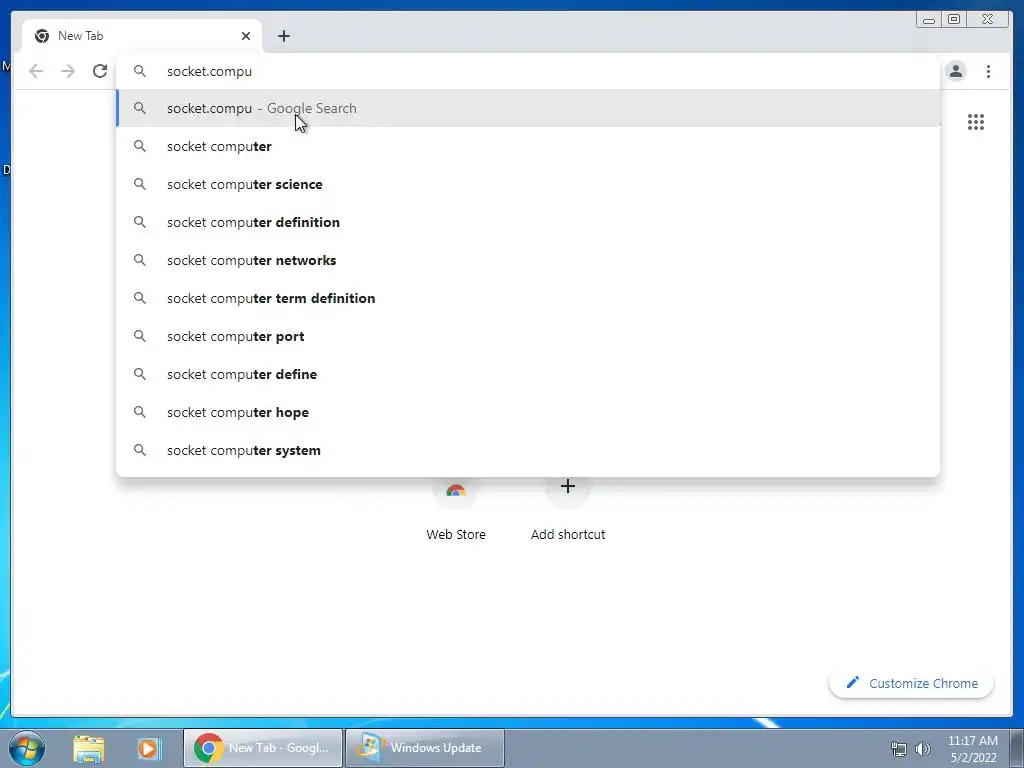
Task: Restore down the Chrome window
Action: point(953,20)
